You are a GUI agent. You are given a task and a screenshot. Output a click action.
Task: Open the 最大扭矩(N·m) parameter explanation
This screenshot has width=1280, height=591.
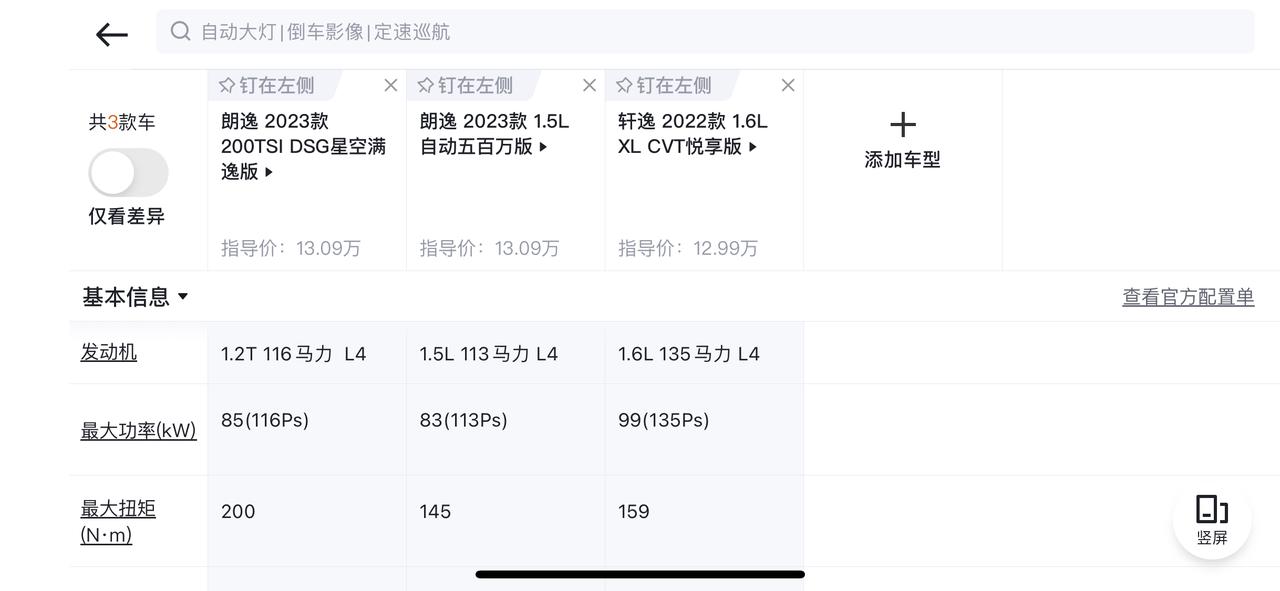tap(118, 521)
